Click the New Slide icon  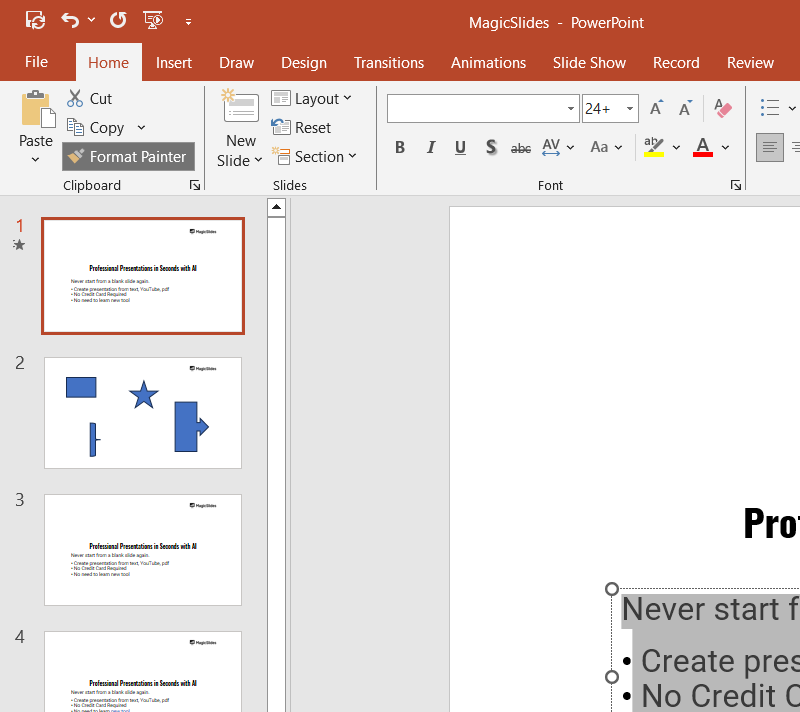(240, 108)
